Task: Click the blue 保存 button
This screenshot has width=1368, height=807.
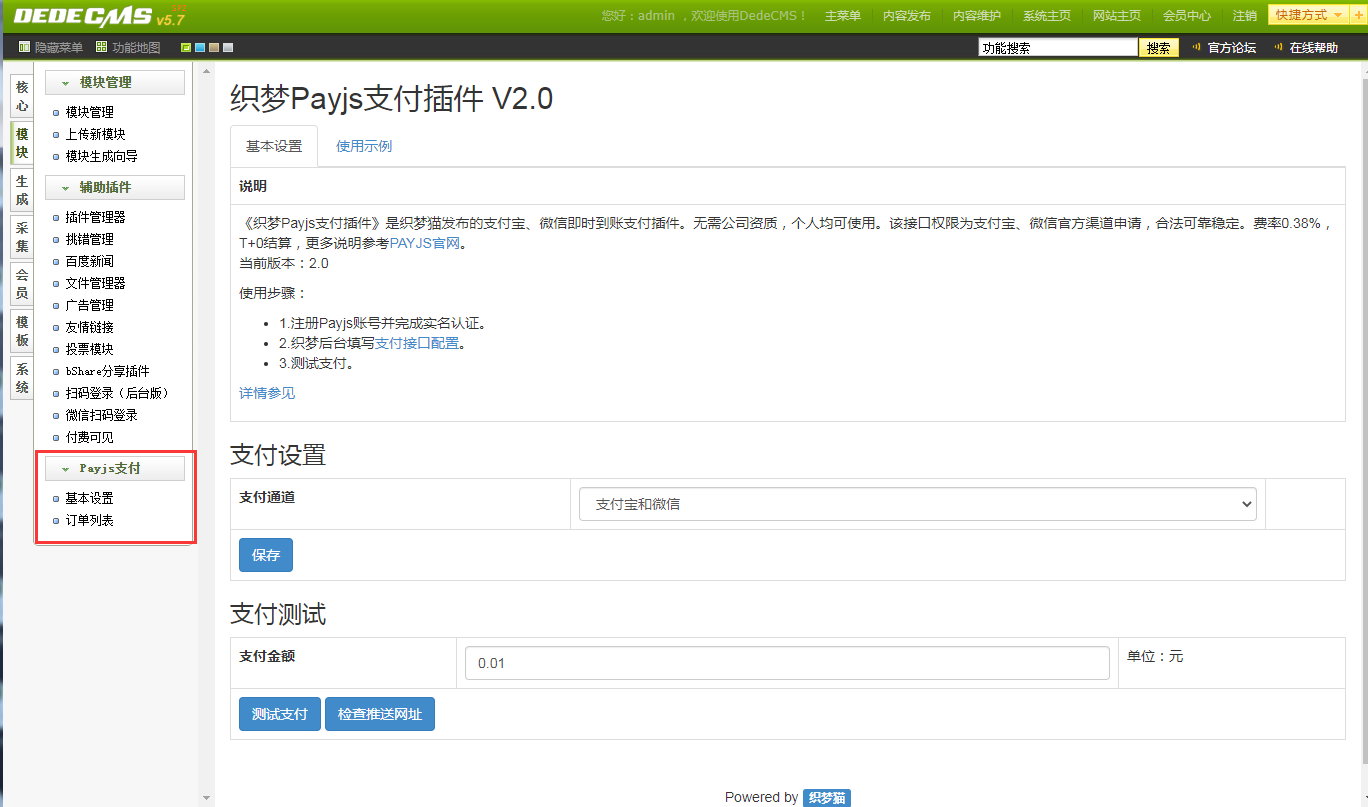Action: point(266,555)
